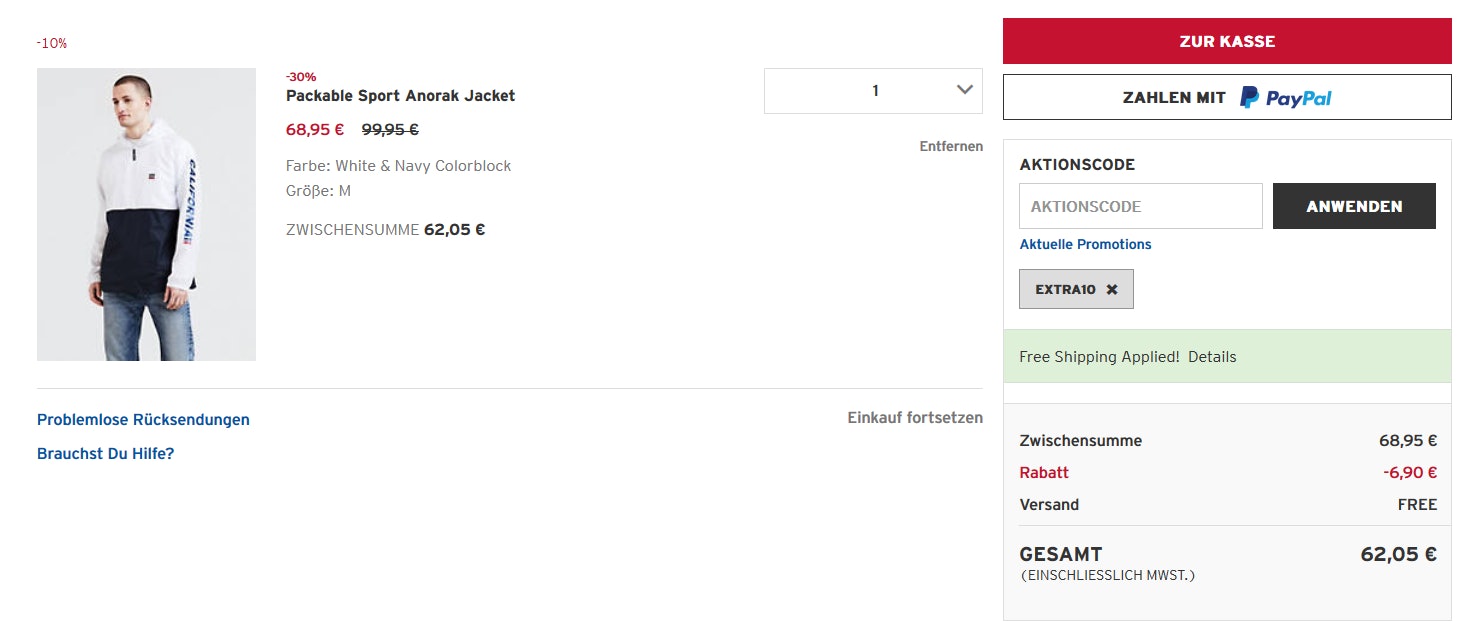Remove the EXTRA10 promo code with the X icon
Image resolution: width=1470 pixels, height=631 pixels.
pyautogui.click(x=1112, y=290)
